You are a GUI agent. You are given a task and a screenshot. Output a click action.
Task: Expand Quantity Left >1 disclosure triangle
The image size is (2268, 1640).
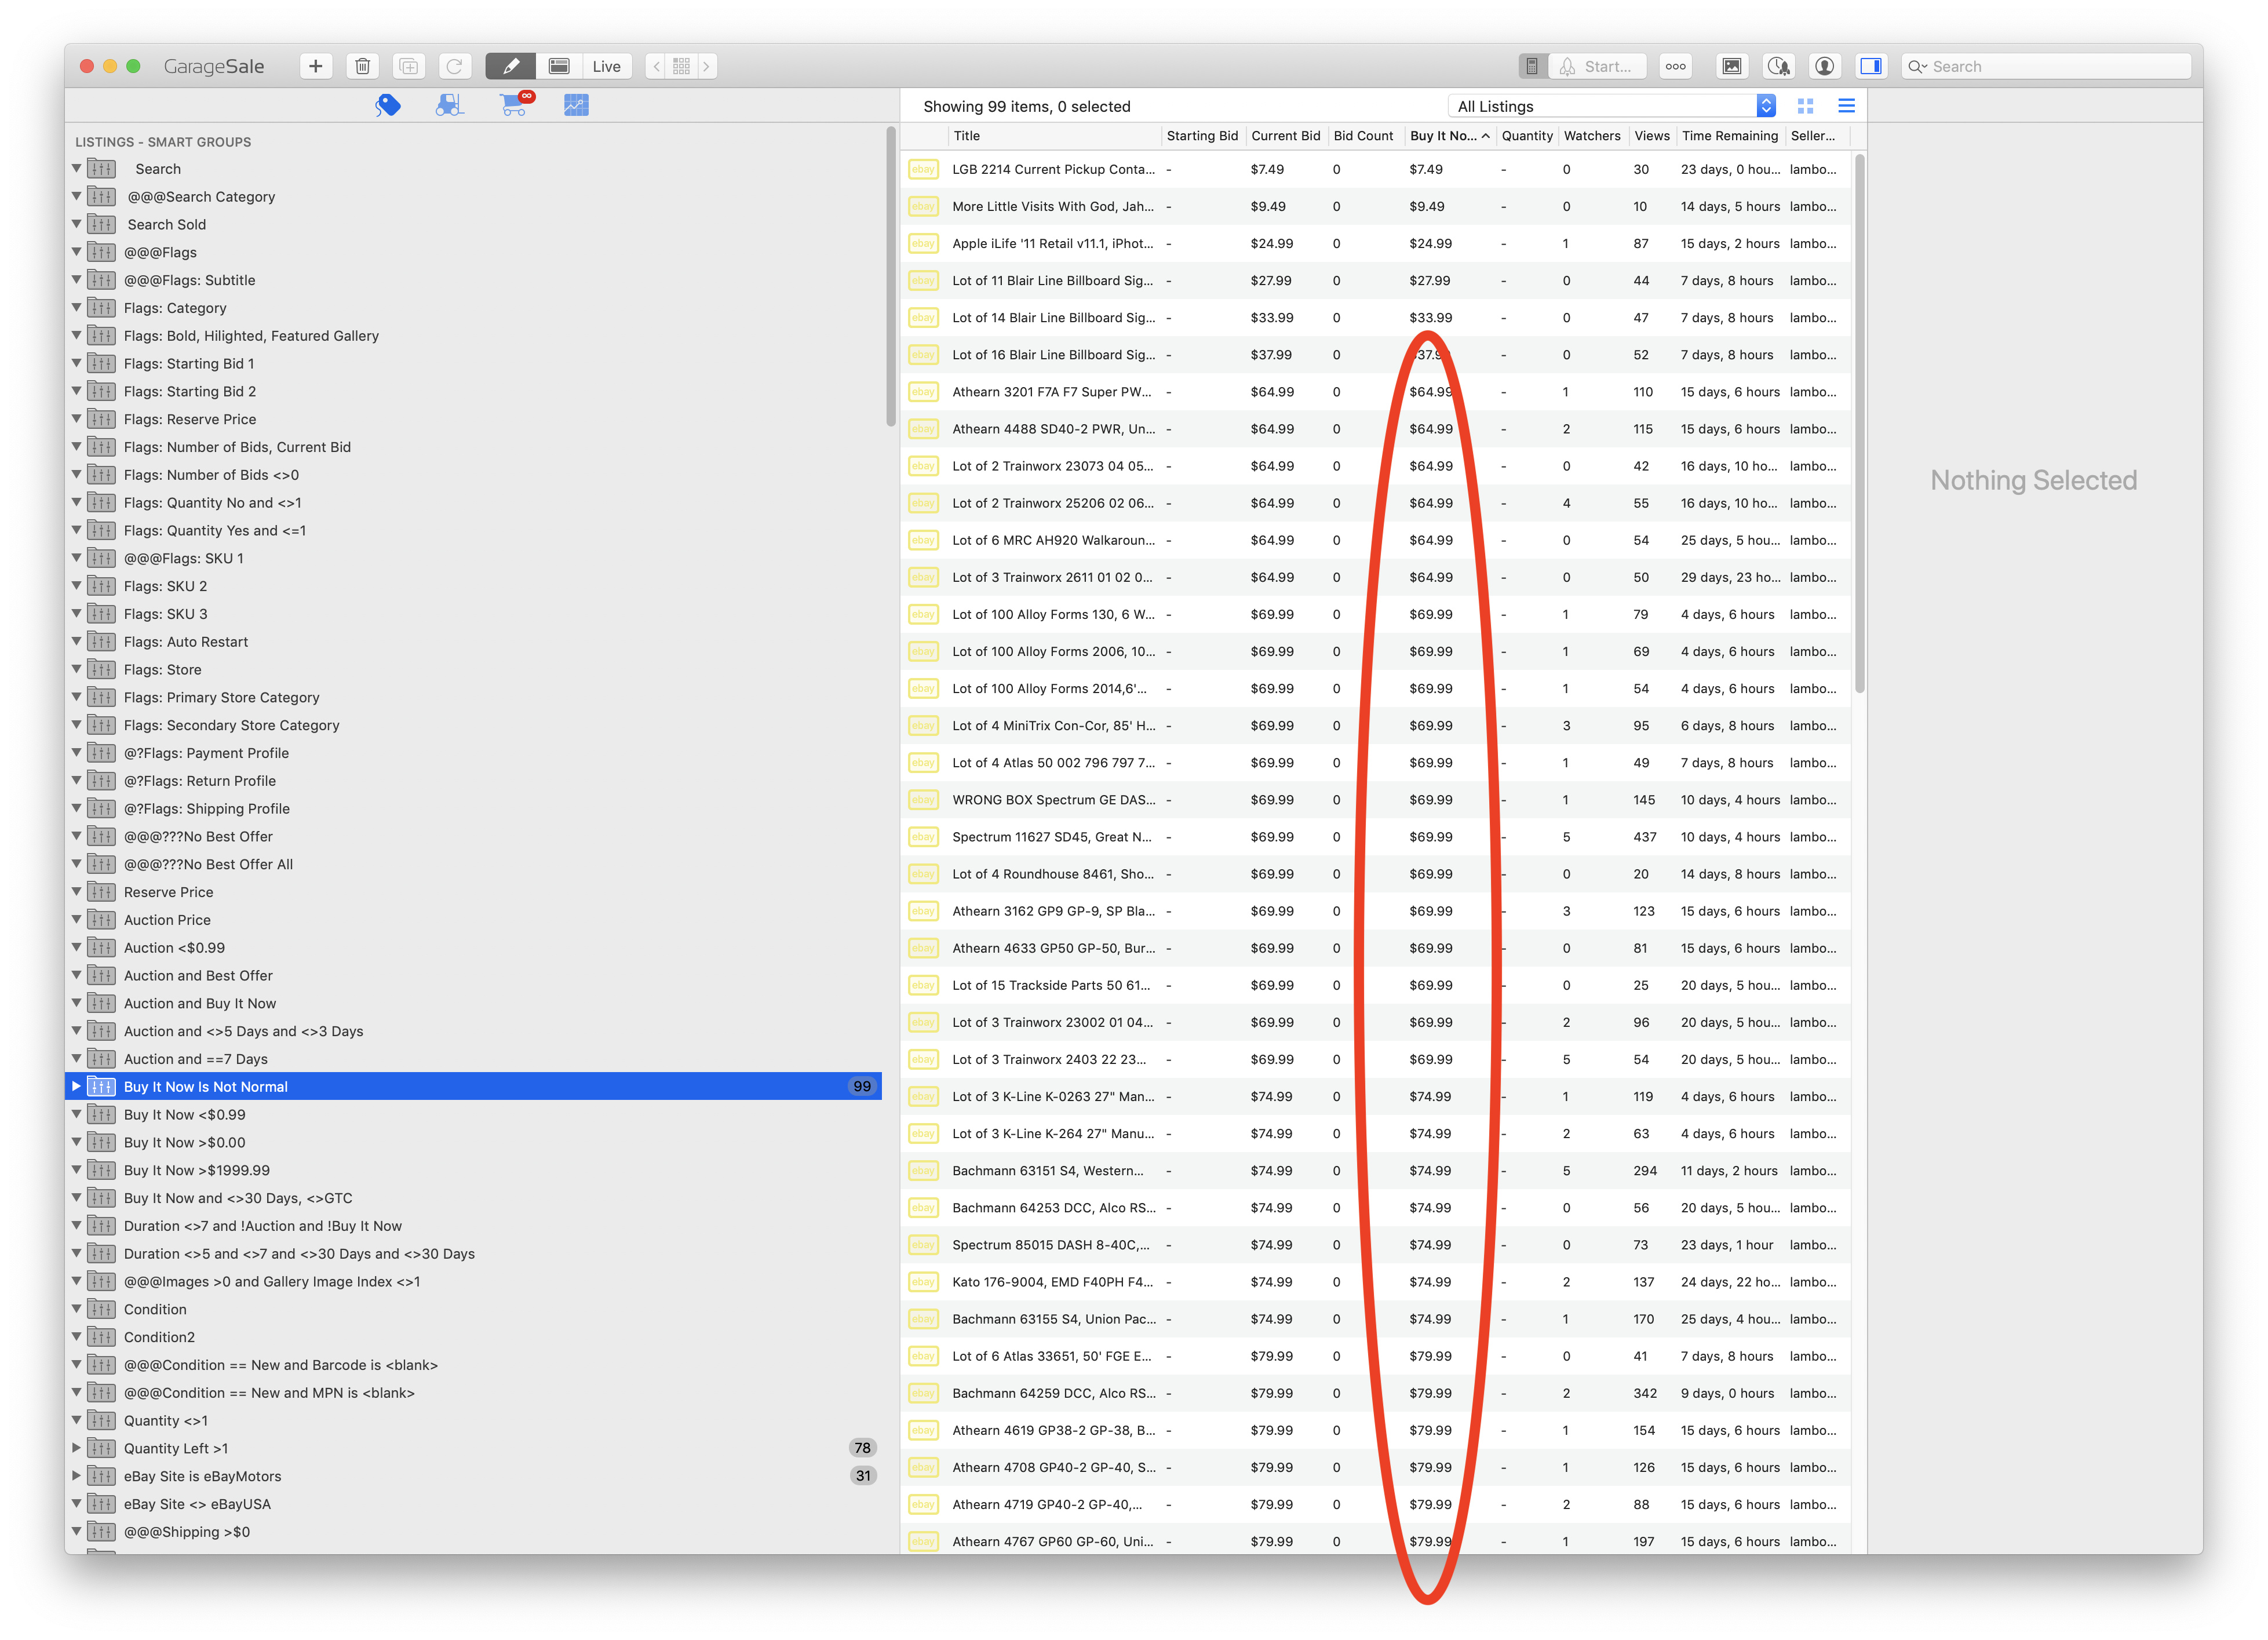[x=76, y=1448]
